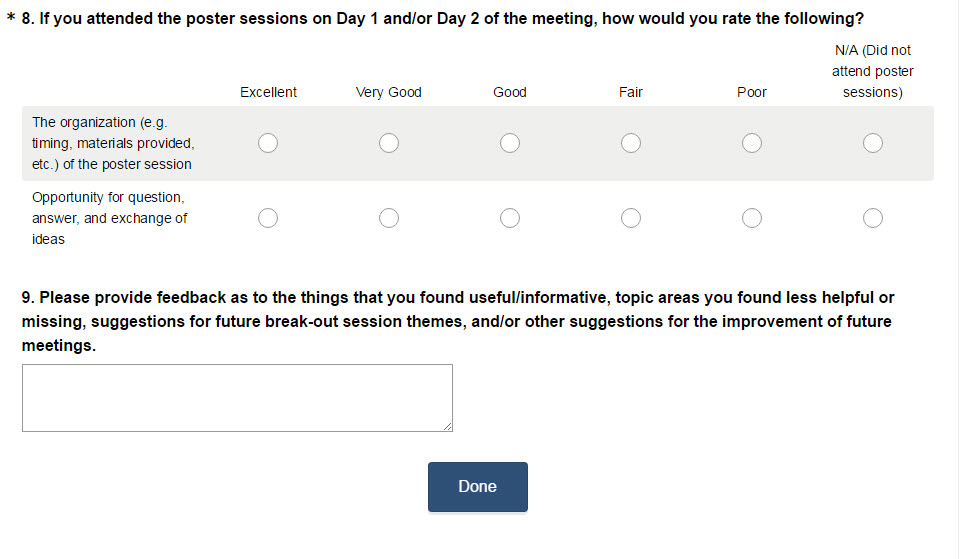Viewport: 959px width, 559px height.
Task: Rate question opportunity as Good
Action: pyautogui.click(x=510, y=218)
